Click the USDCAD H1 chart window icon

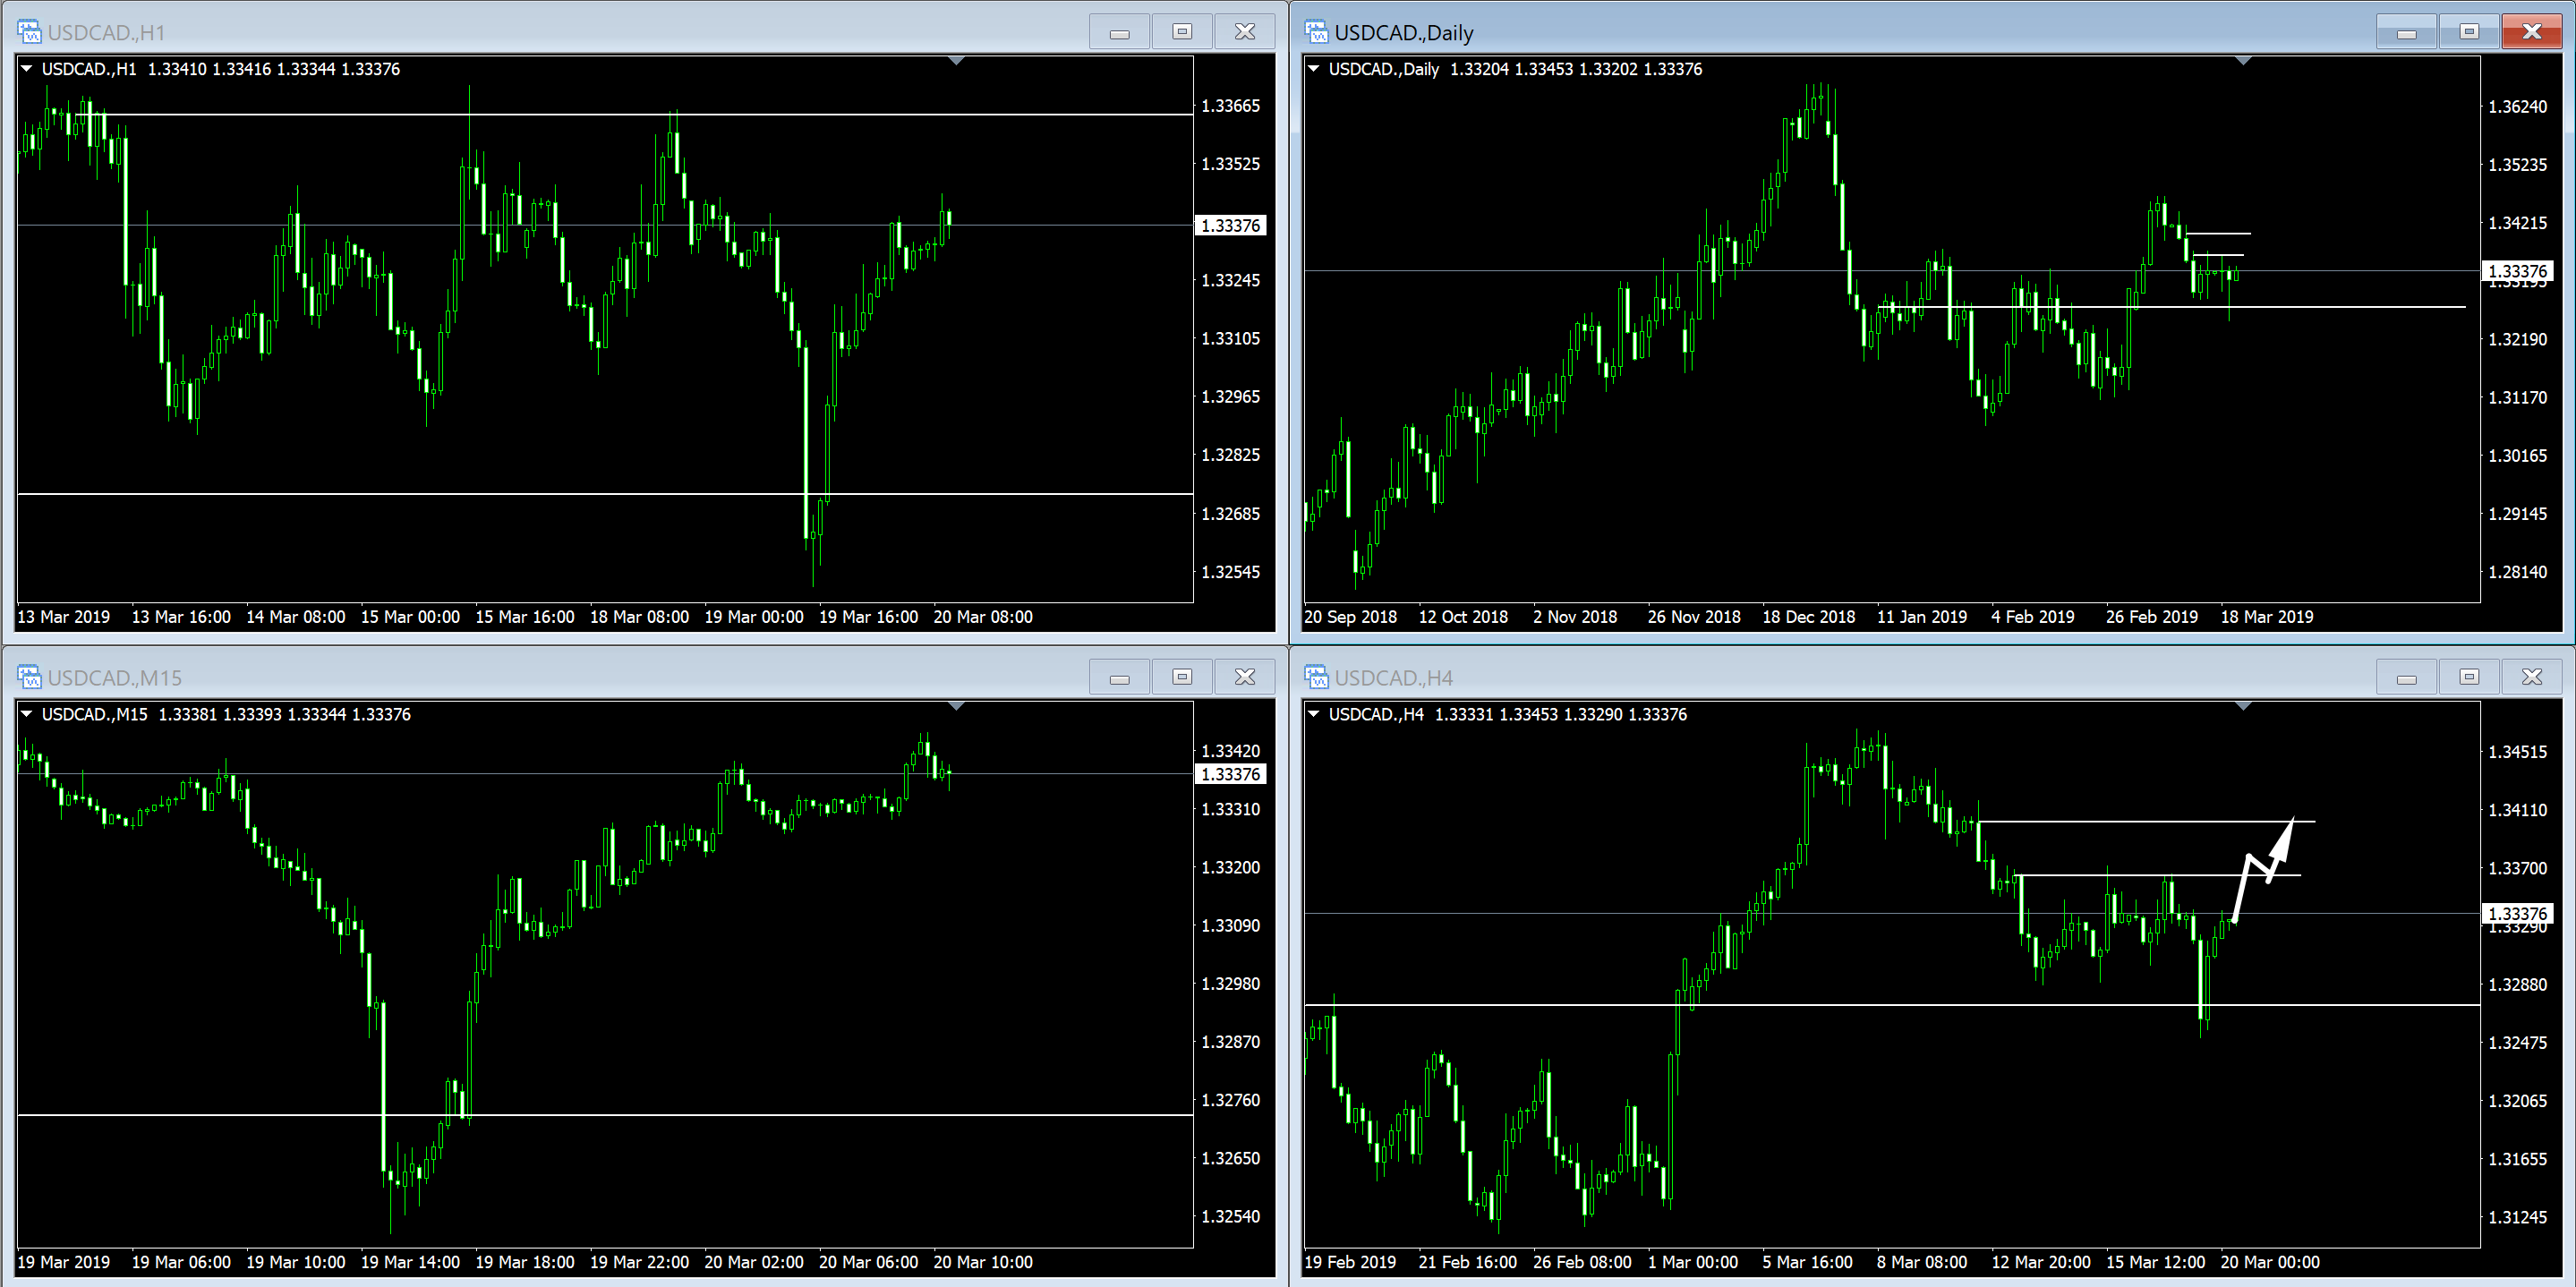coord(29,32)
